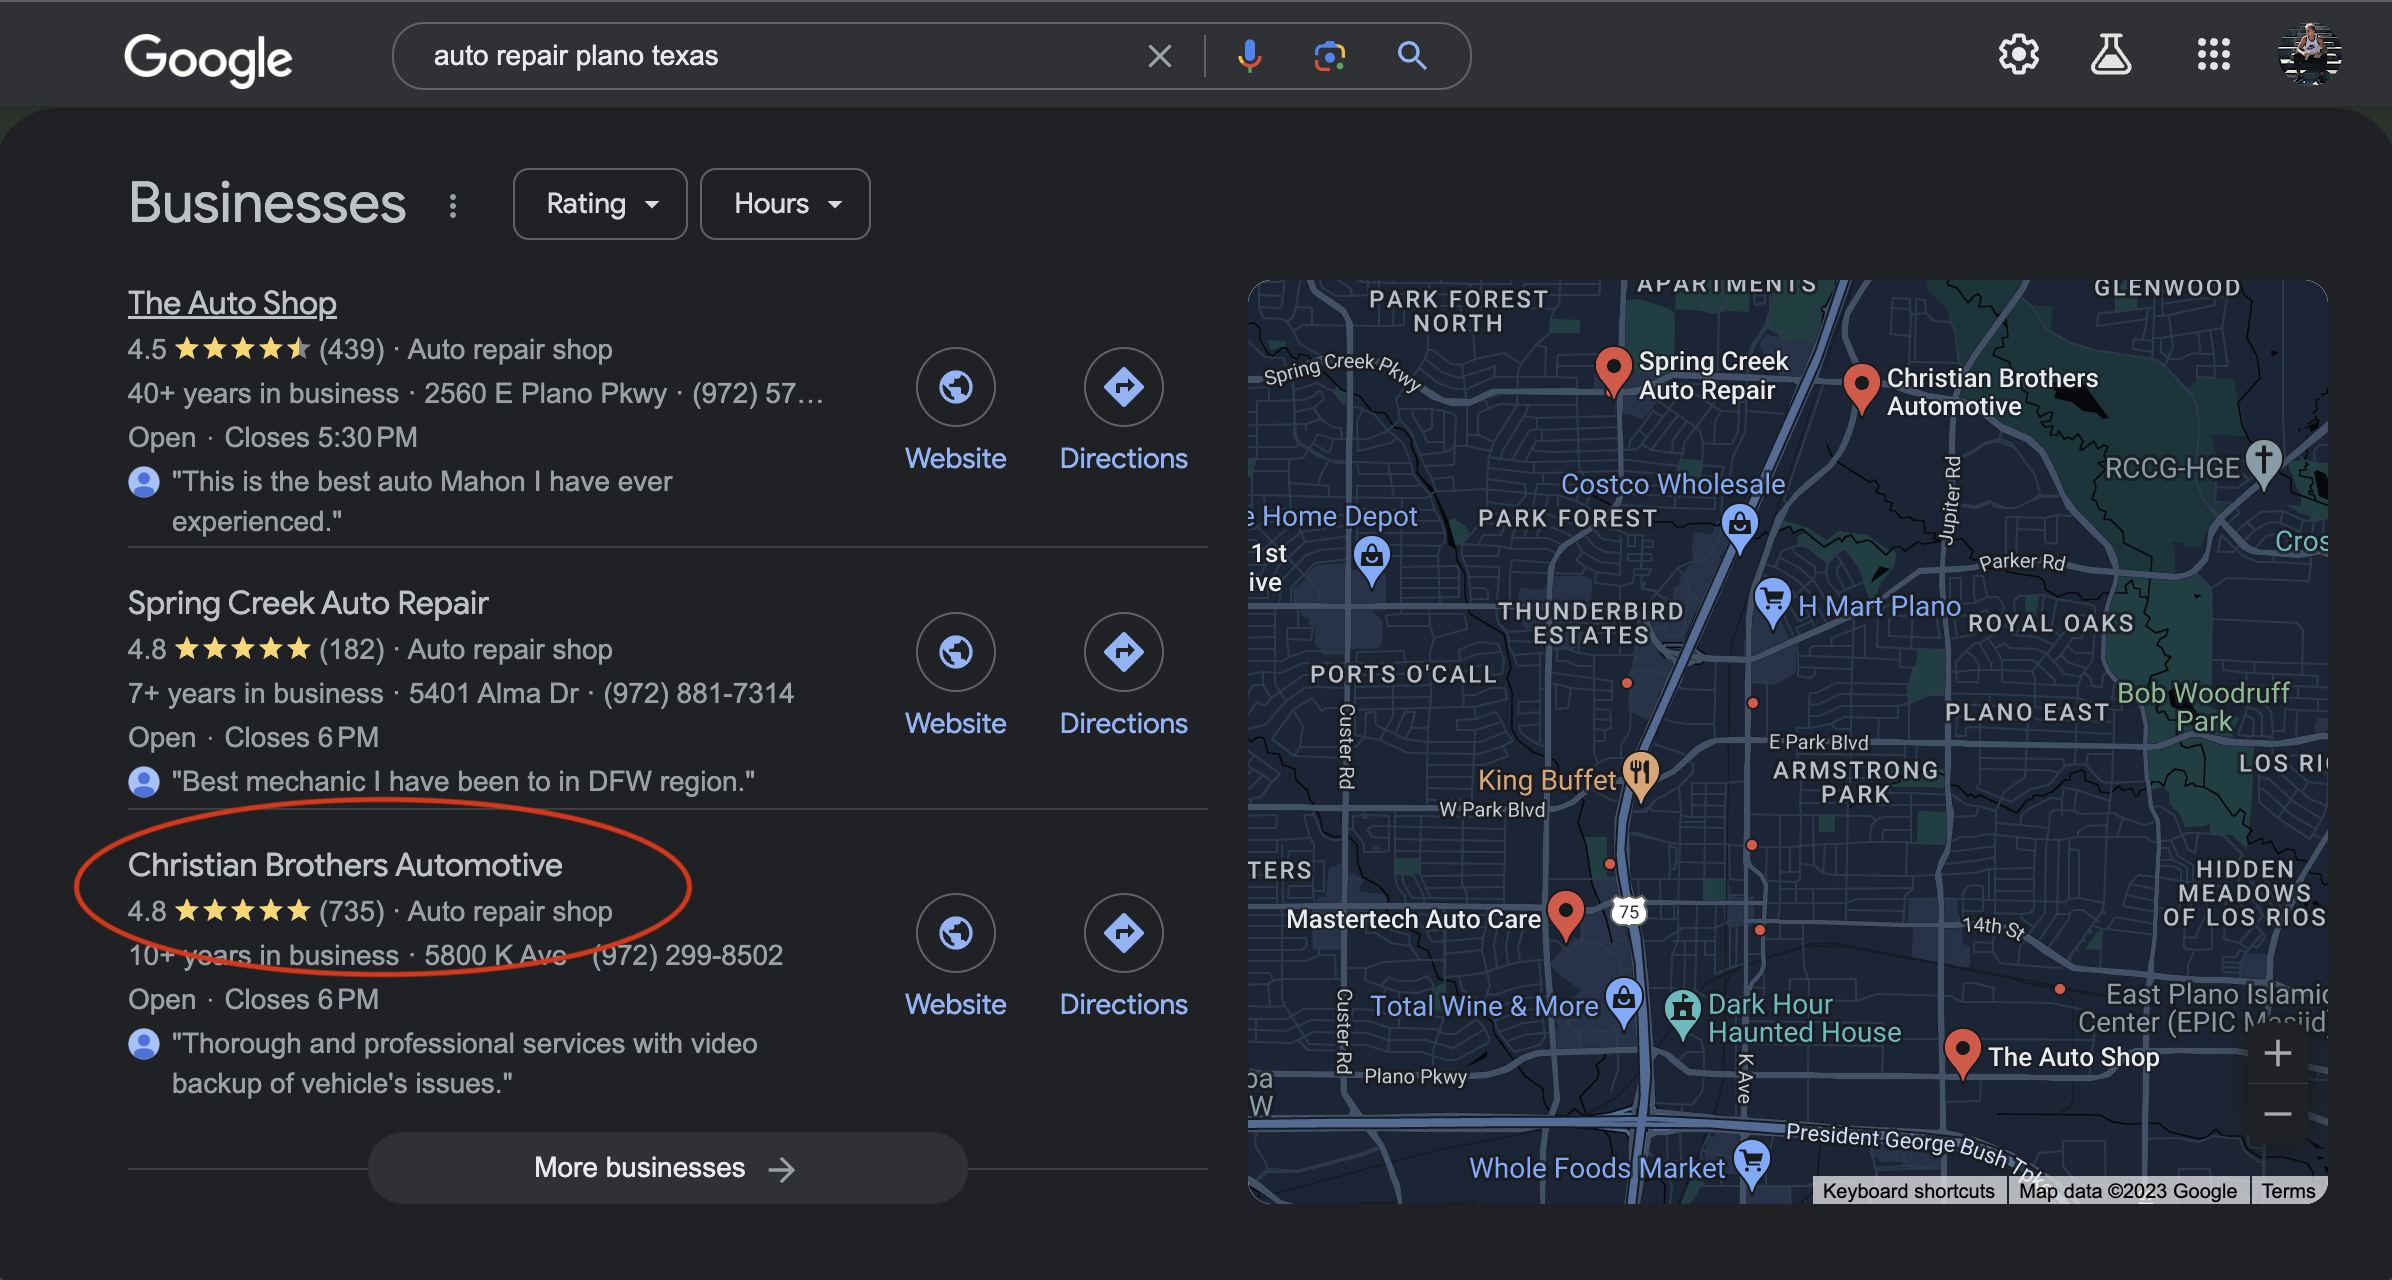2392x1280 pixels.
Task: Click the Route 75 highway shield on map
Action: click(1629, 911)
